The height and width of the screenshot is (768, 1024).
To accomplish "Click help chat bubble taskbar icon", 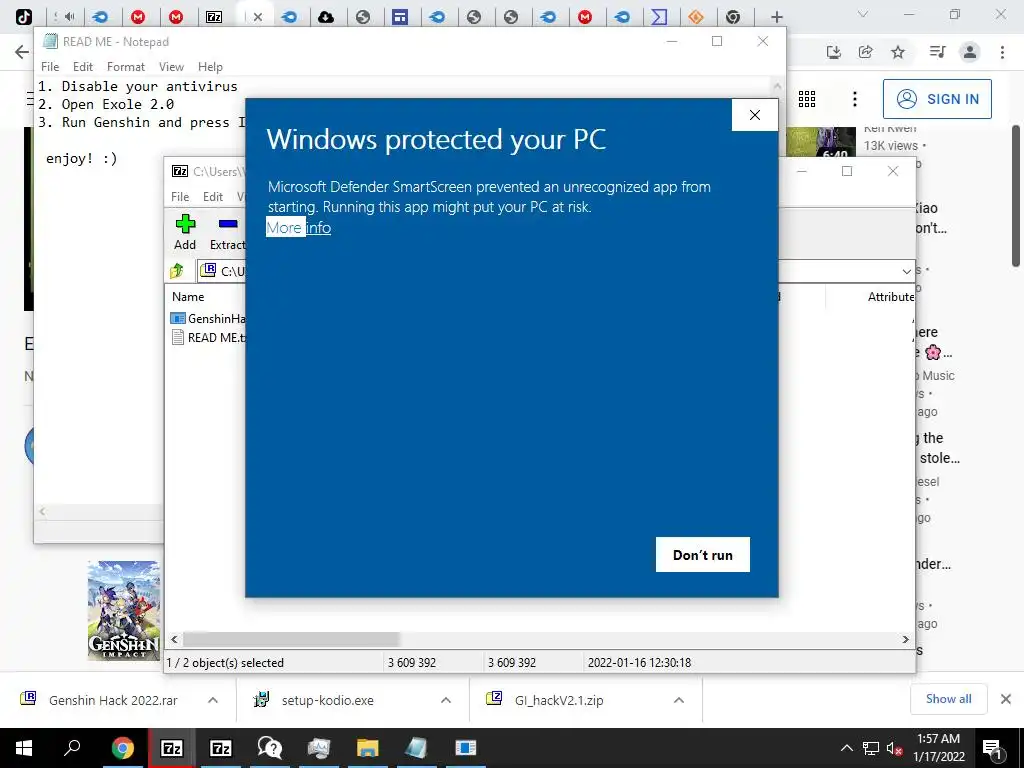I will pos(270,748).
